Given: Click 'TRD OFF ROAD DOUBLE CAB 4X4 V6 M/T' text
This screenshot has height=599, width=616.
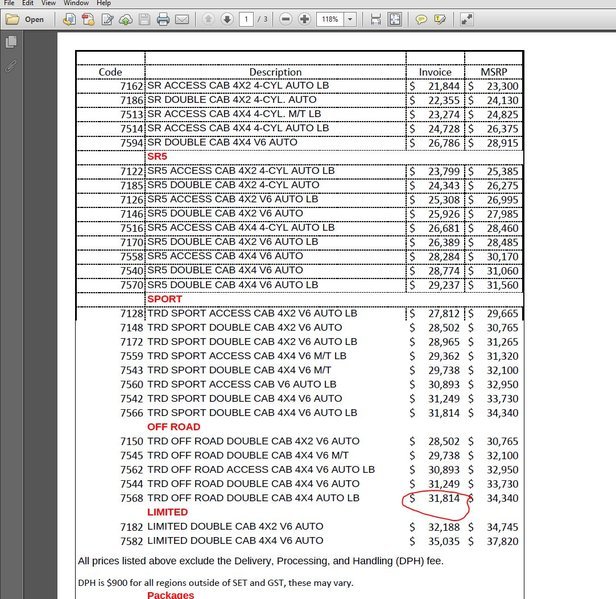Looking at the screenshot, I should point(248,456).
